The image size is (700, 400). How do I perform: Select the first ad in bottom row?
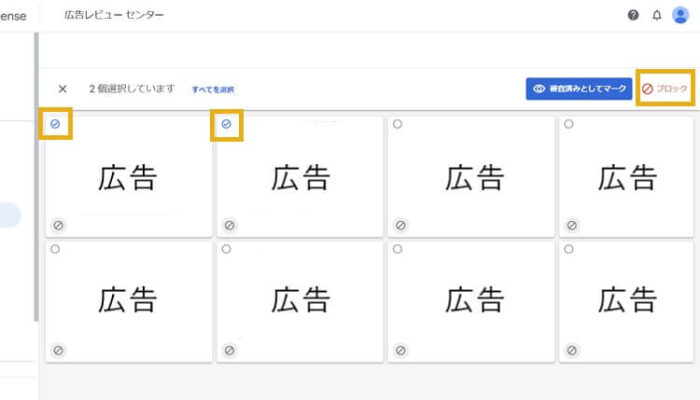tap(55, 249)
